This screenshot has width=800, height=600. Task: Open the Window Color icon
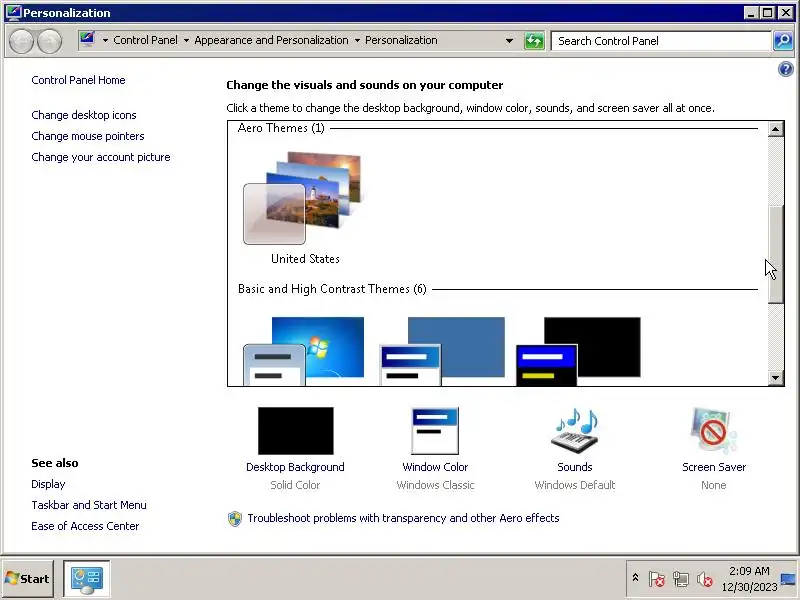tap(435, 431)
